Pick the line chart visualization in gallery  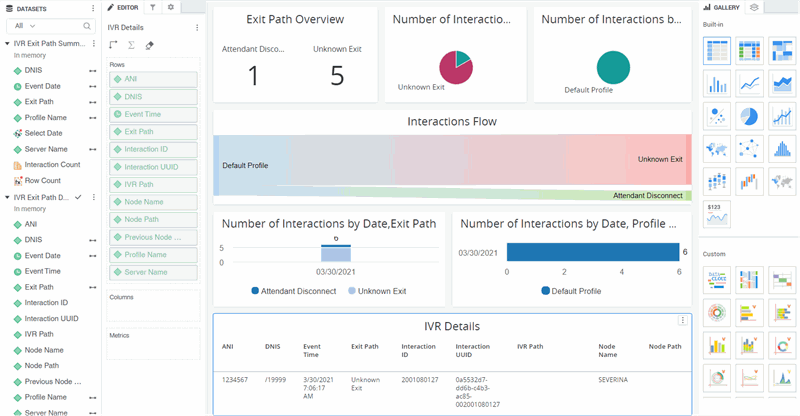point(748,83)
